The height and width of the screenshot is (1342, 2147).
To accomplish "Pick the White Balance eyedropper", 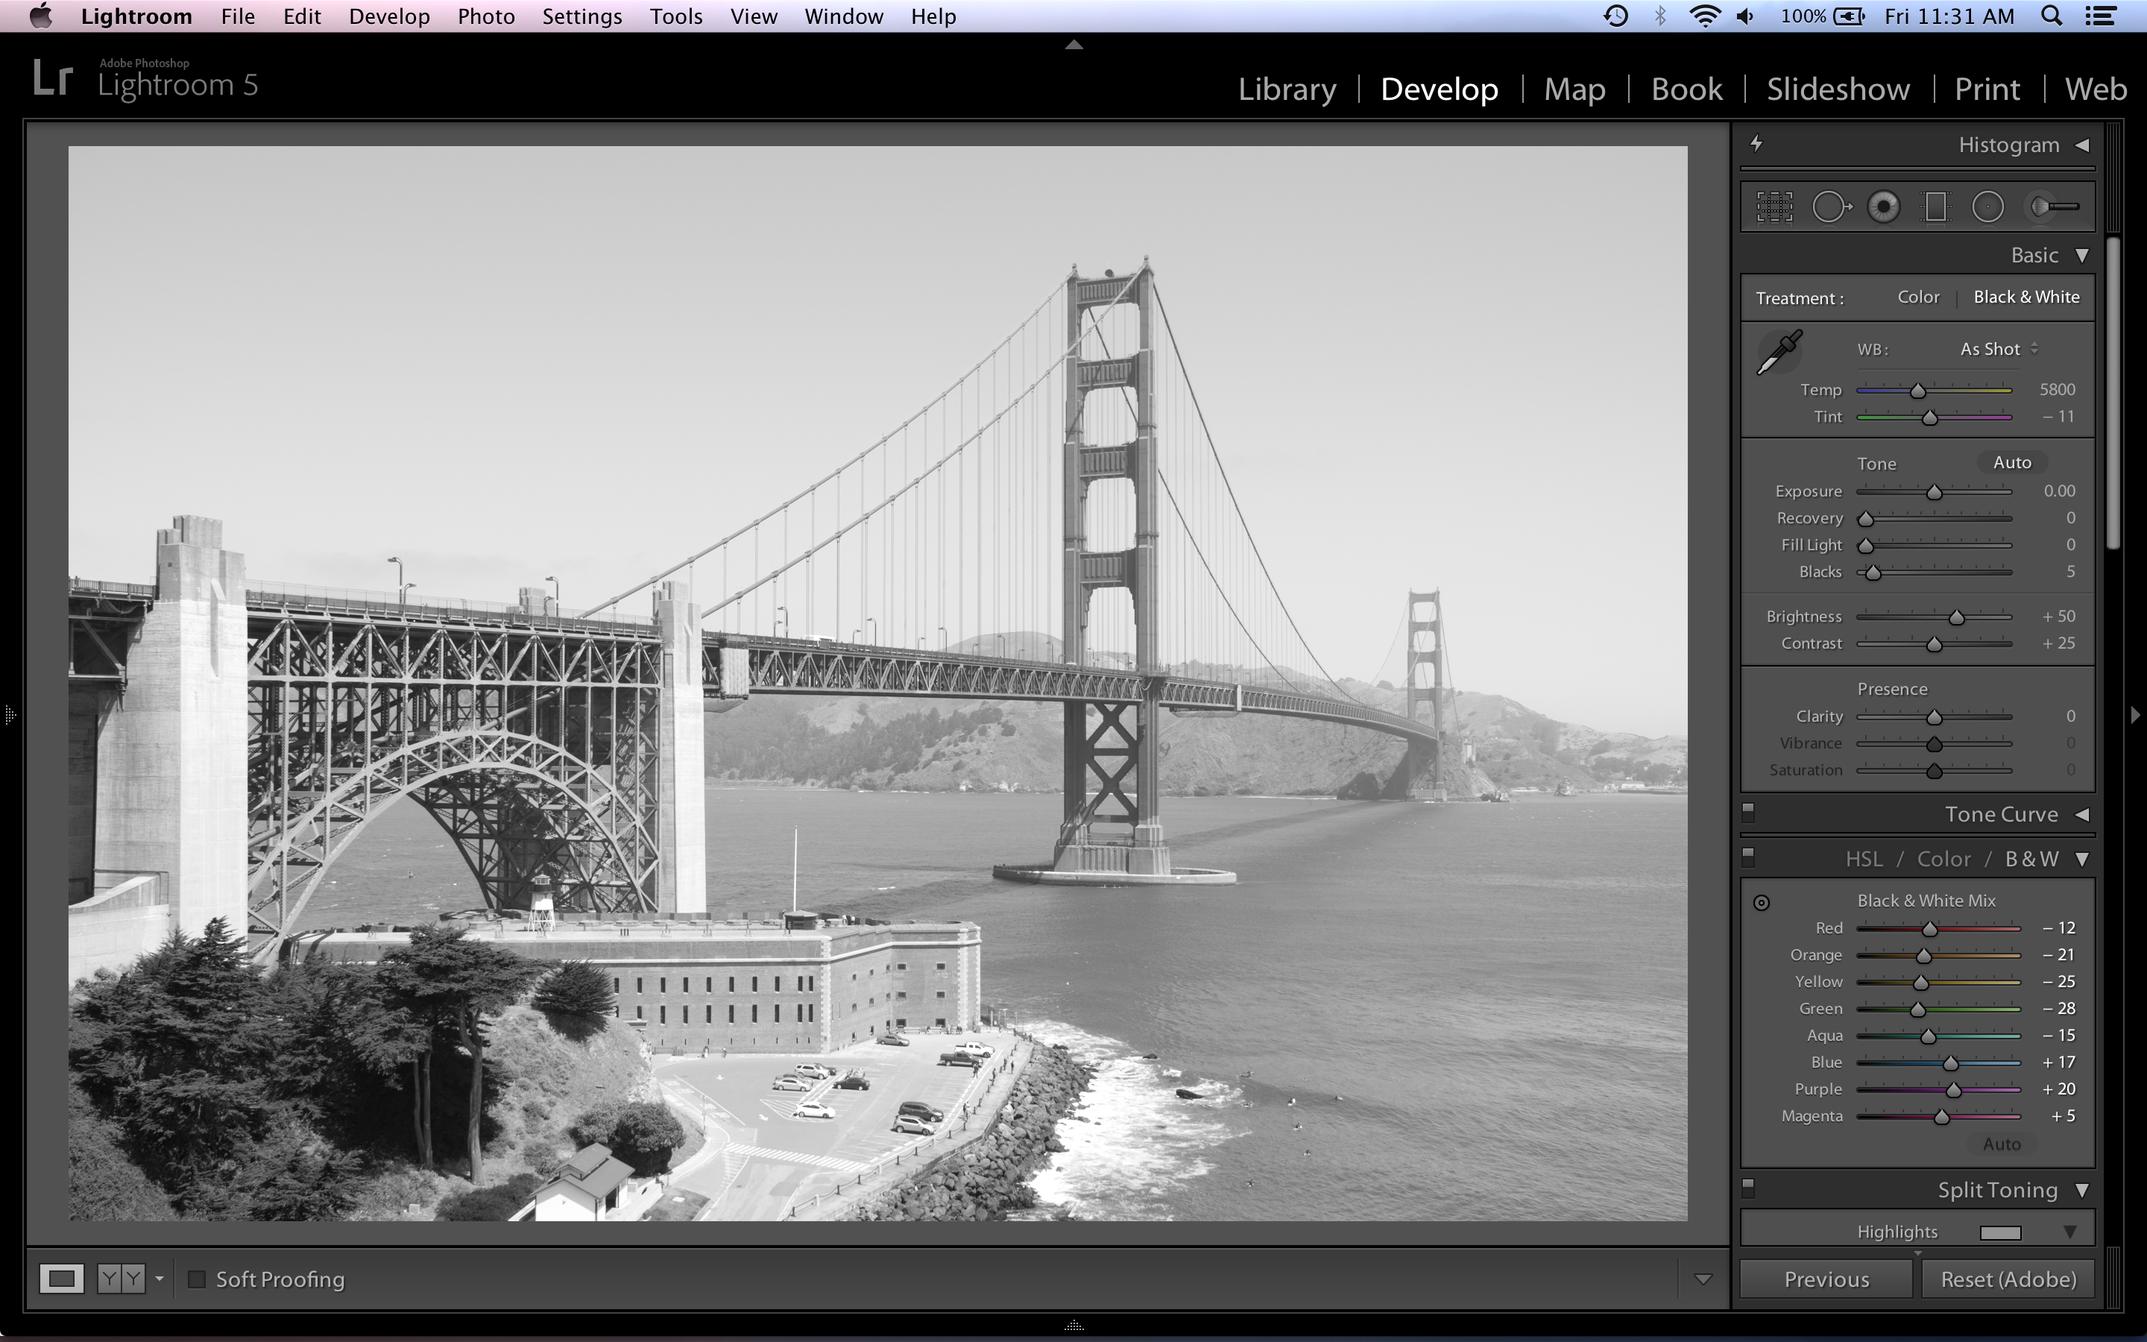I will click(1779, 353).
